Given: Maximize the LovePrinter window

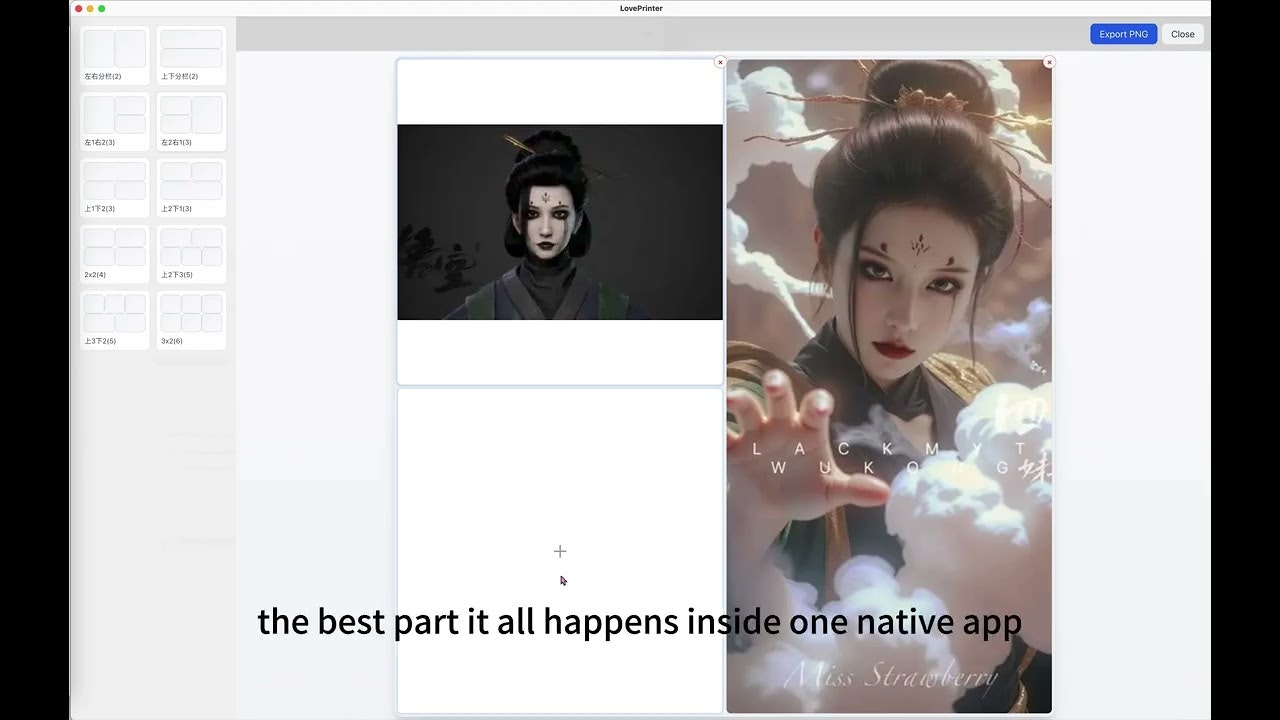Looking at the screenshot, I should 101,8.
